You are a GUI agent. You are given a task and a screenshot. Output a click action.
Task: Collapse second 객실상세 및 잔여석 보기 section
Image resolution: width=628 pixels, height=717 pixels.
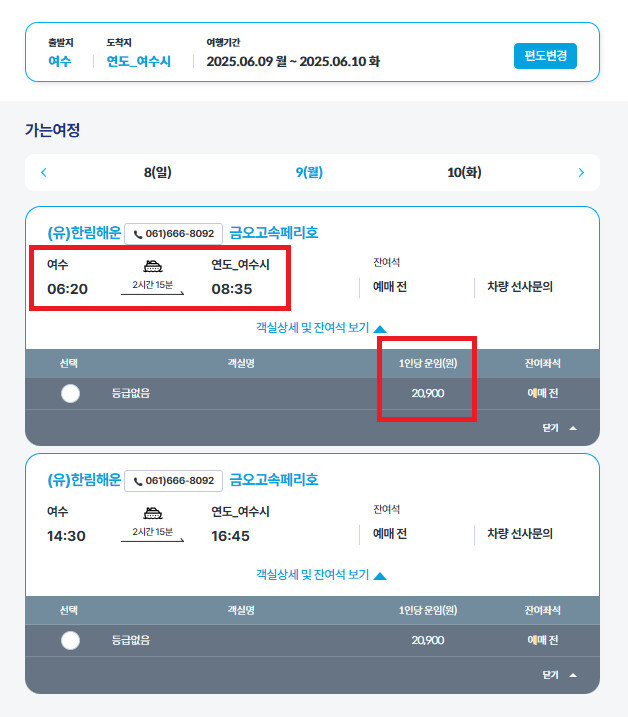320,575
